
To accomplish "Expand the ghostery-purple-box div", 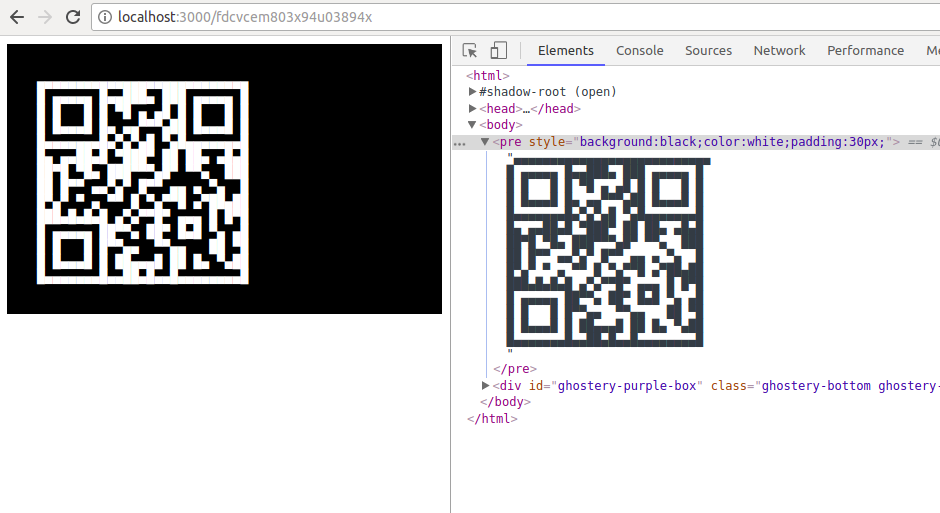I will tap(486, 385).
